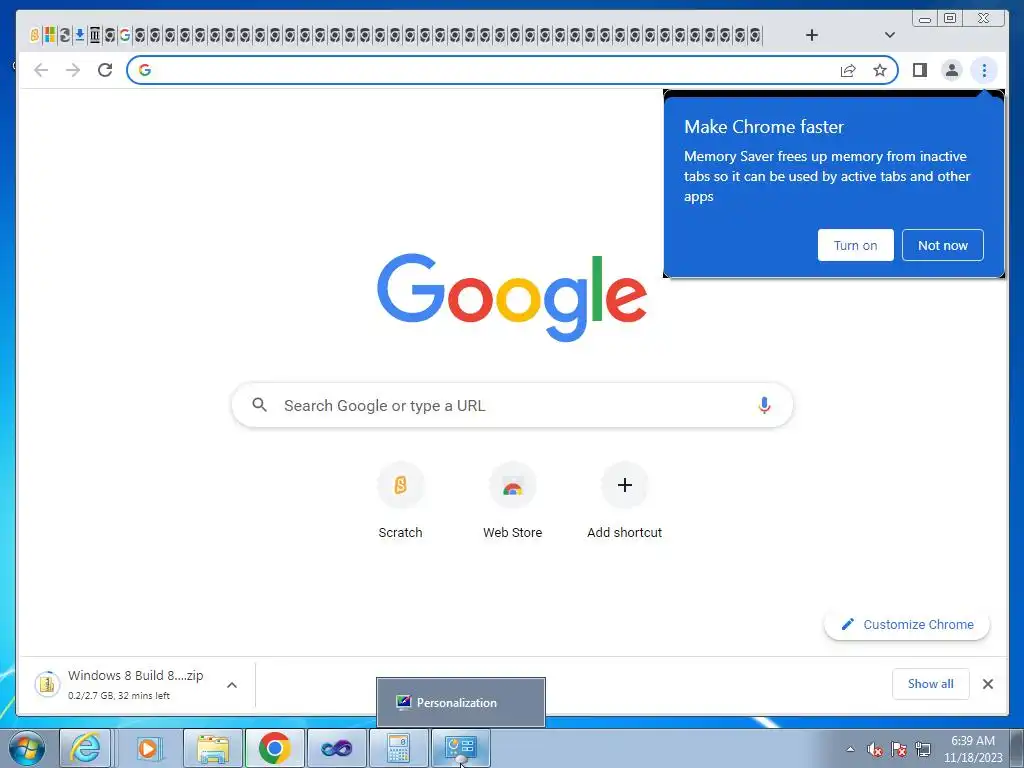Close the downloads bar
Viewport: 1024px width, 768px height.
(x=987, y=684)
